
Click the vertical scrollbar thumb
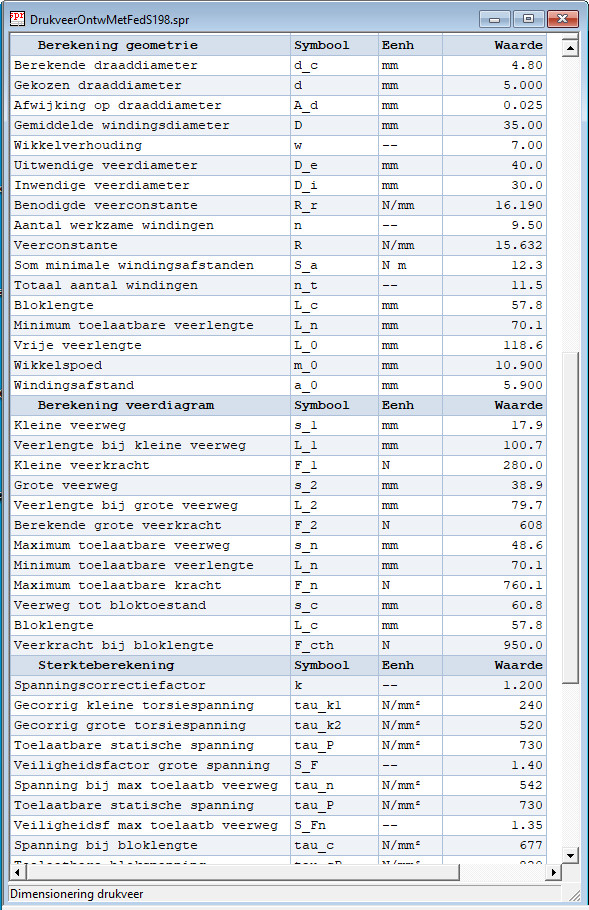coord(570,518)
